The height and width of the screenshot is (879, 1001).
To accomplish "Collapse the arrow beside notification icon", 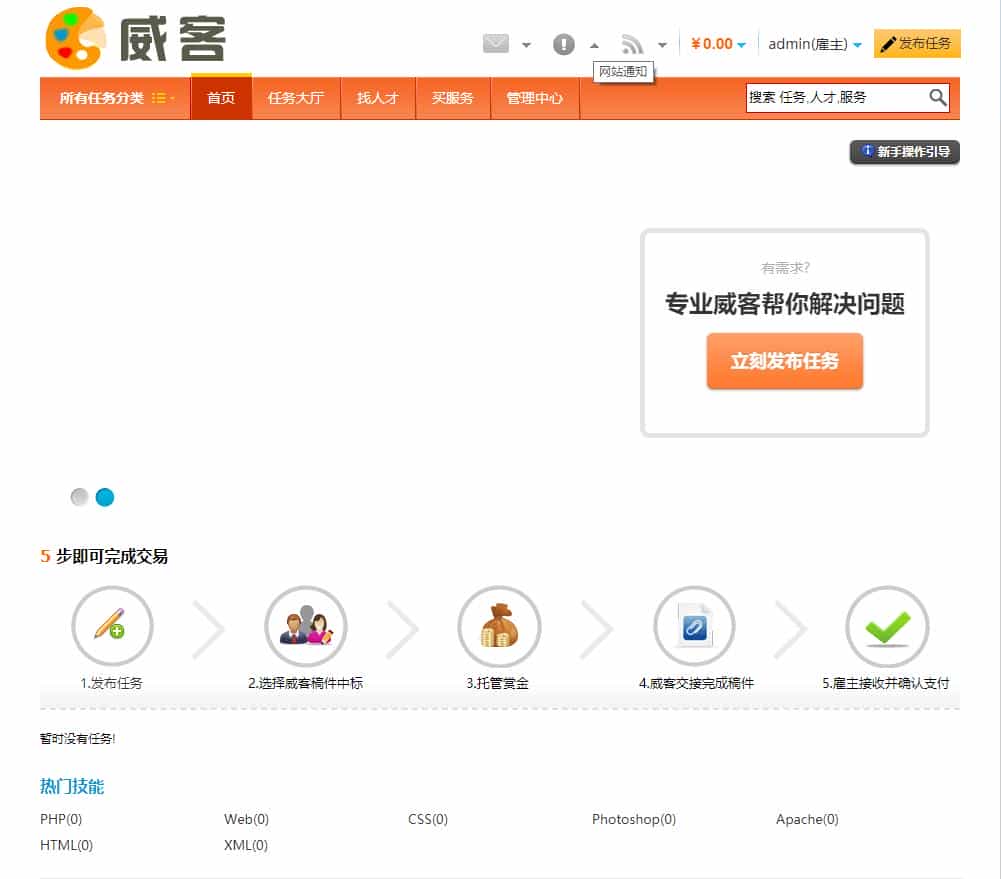I will (x=594, y=45).
